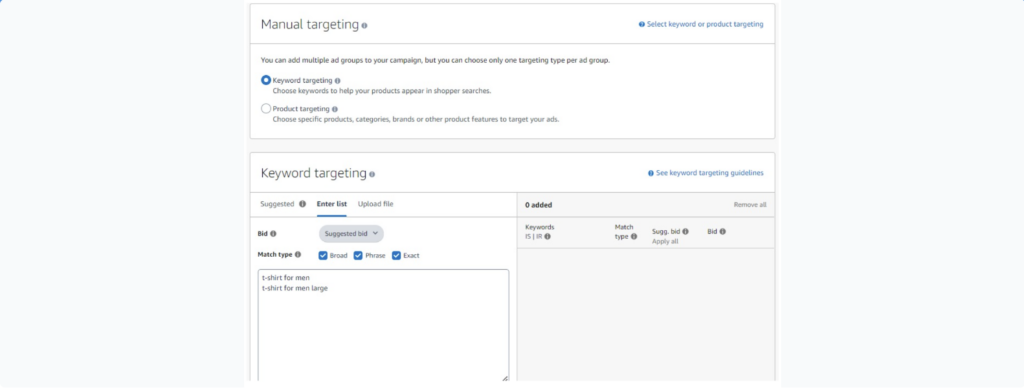Viewport: 1024px width, 392px height.
Task: Click info icon next to Sugg. bid column
Action: tap(685, 231)
